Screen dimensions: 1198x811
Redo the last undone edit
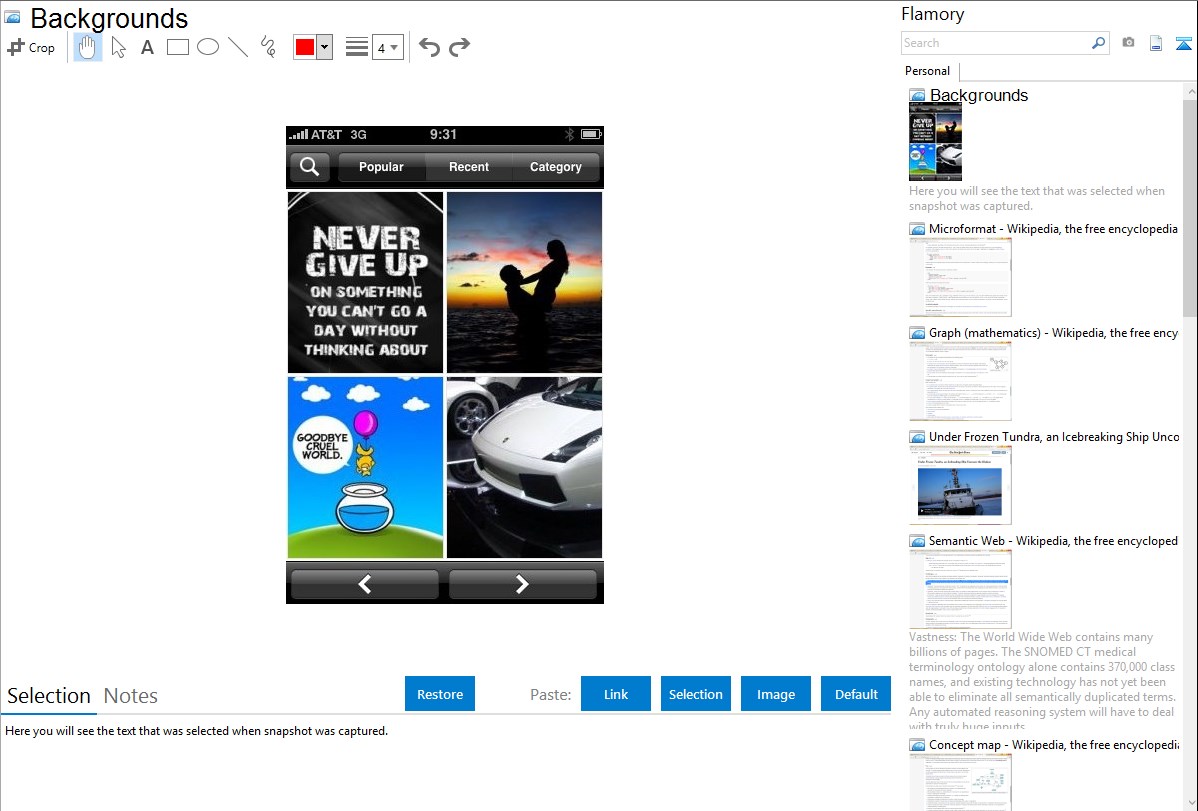tap(459, 47)
